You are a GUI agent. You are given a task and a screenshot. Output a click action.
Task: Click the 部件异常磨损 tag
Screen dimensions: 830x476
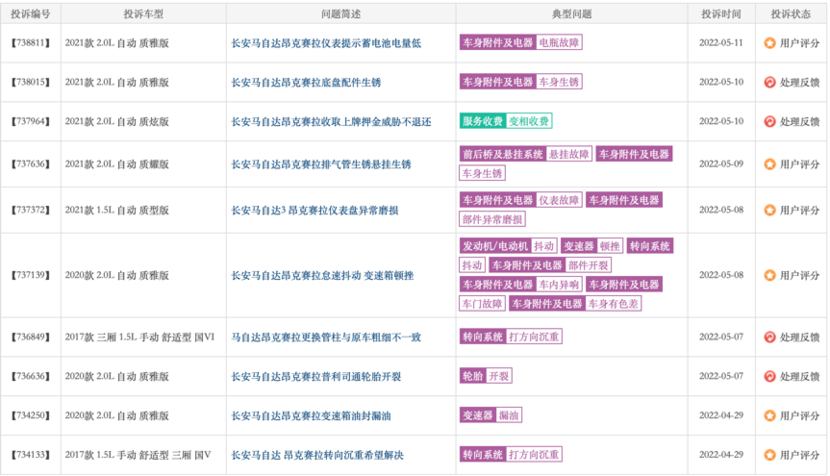[492, 219]
